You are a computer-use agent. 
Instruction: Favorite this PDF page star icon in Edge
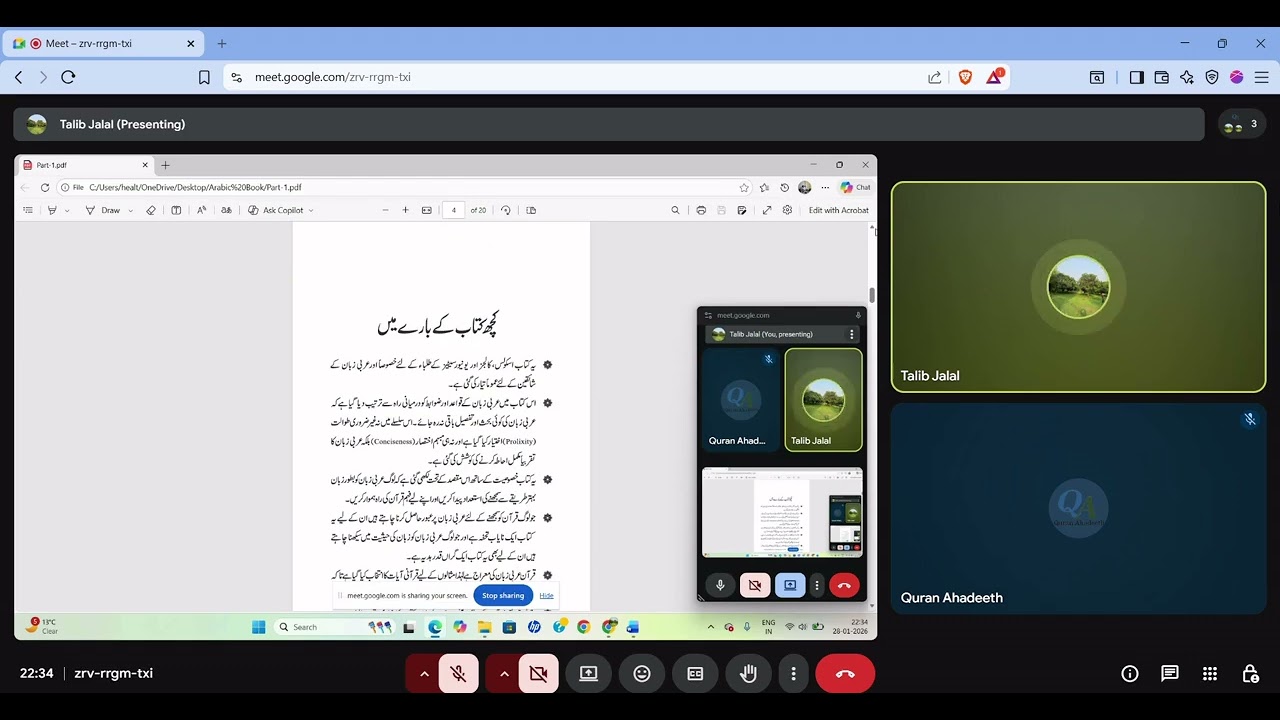[x=744, y=187]
